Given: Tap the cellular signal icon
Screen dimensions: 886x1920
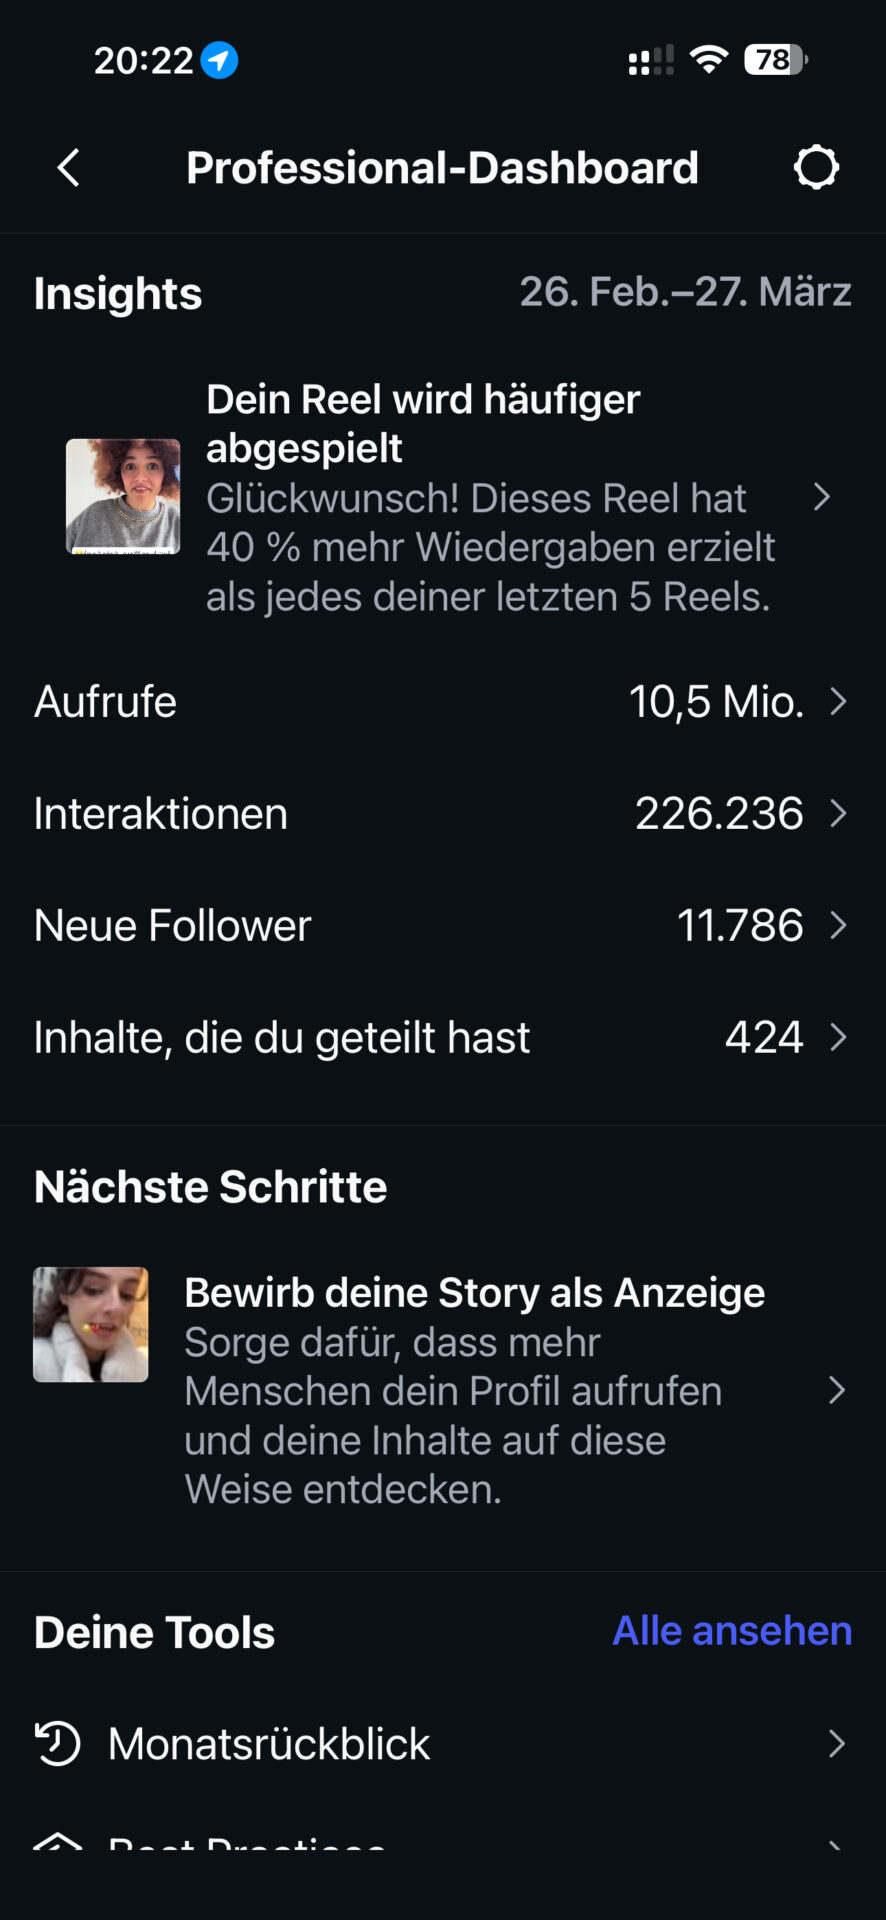Looking at the screenshot, I should pos(650,61).
